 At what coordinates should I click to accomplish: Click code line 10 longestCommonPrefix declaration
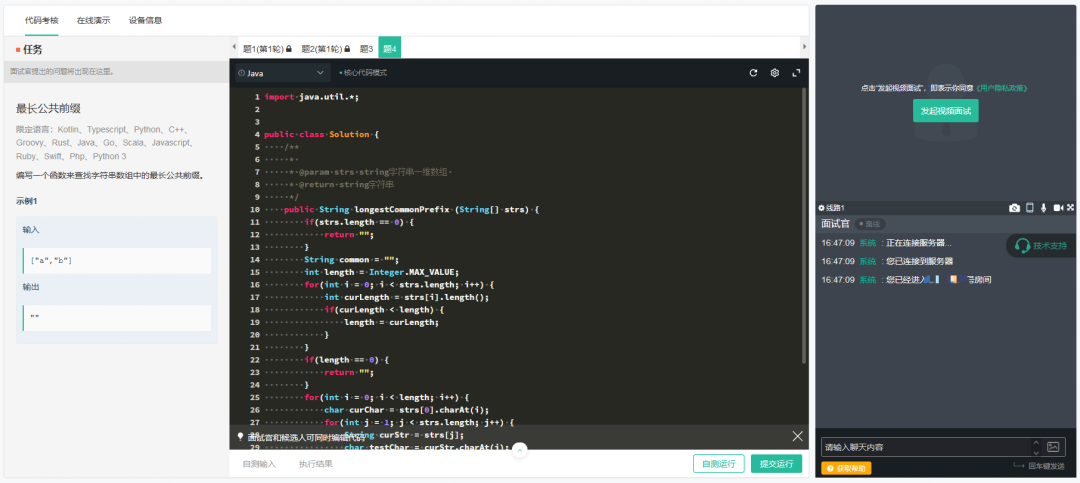click(411, 209)
